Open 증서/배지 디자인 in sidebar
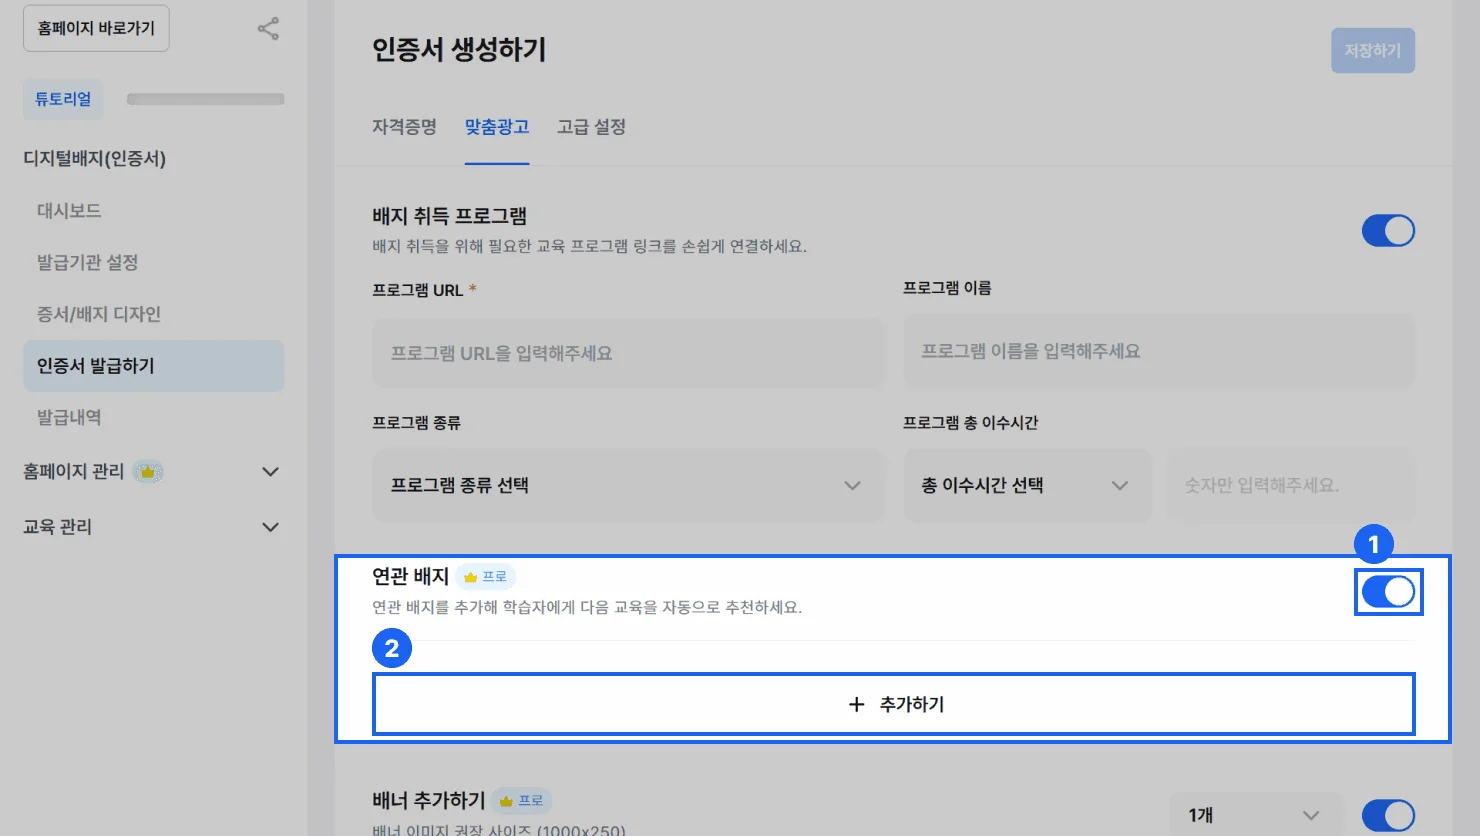This screenshot has width=1480, height=836. (x=99, y=314)
